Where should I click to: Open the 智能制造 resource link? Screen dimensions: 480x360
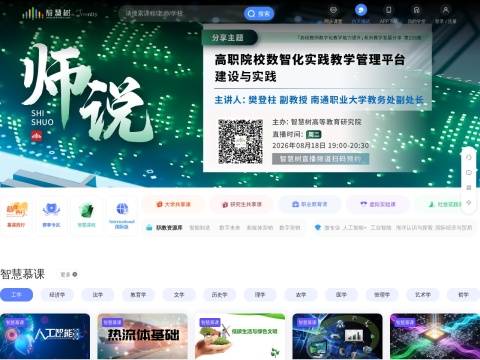click(200, 228)
